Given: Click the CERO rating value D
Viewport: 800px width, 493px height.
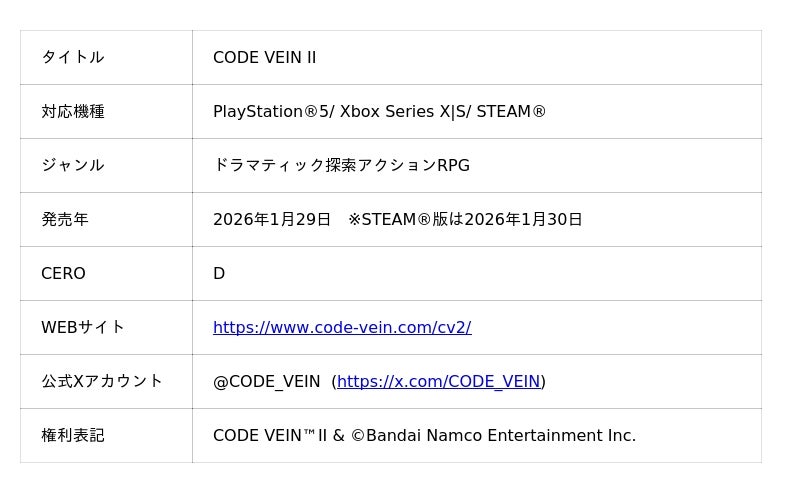Looking at the screenshot, I should 219,274.
